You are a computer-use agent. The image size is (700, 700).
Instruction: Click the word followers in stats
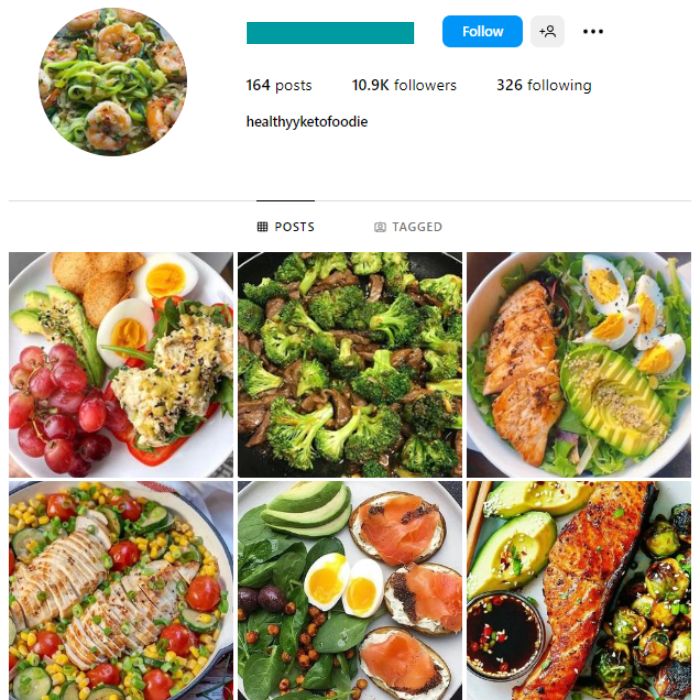[x=425, y=85]
